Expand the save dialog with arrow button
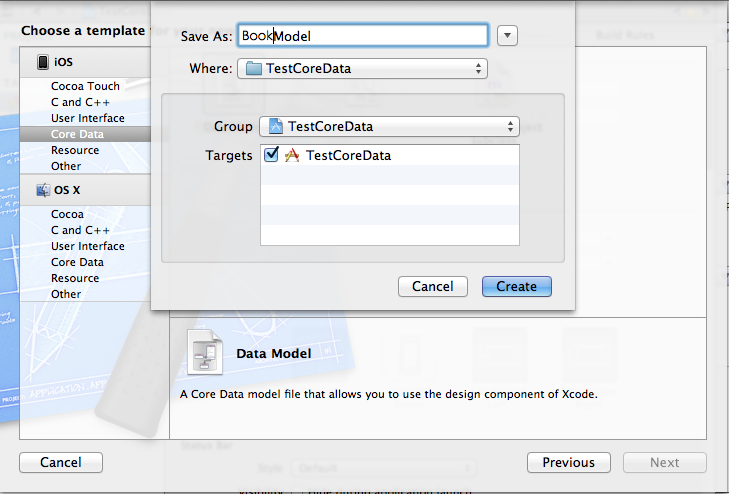The width and height of the screenshot is (729, 494). pos(507,35)
